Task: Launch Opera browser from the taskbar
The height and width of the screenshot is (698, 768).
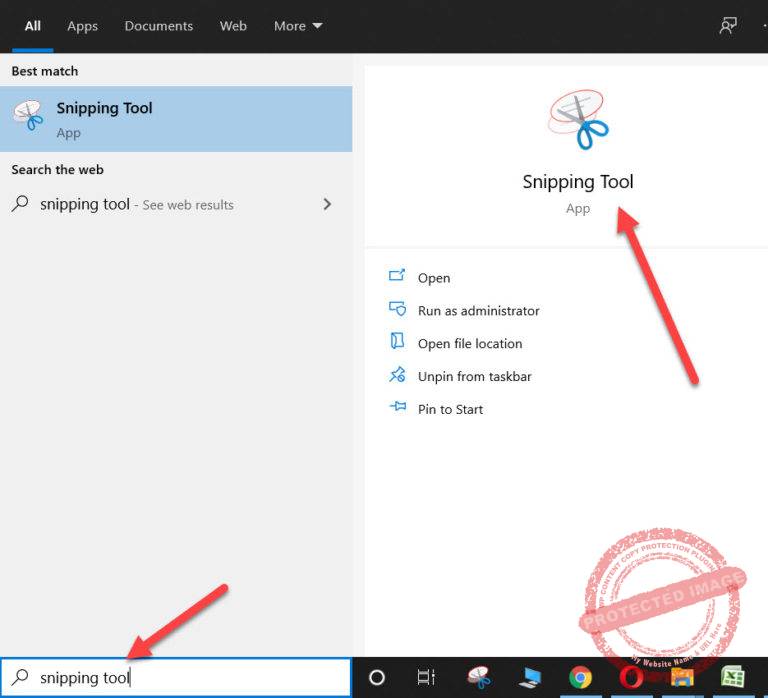Action: click(631, 678)
